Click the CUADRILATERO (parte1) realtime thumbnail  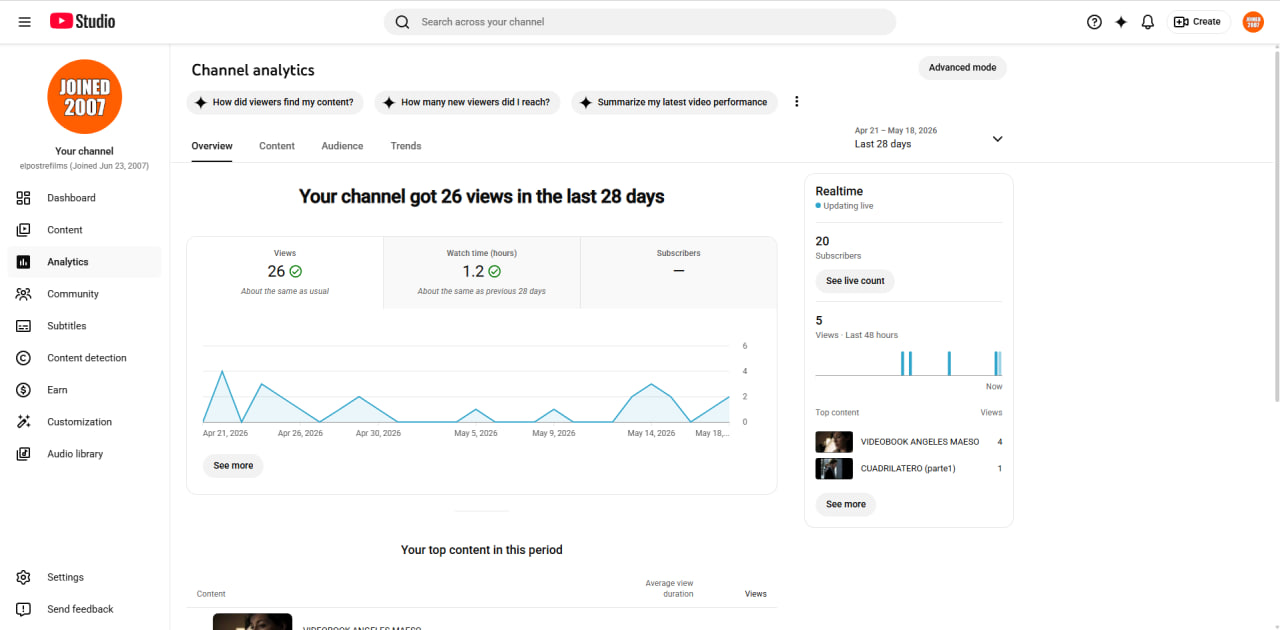(834, 468)
